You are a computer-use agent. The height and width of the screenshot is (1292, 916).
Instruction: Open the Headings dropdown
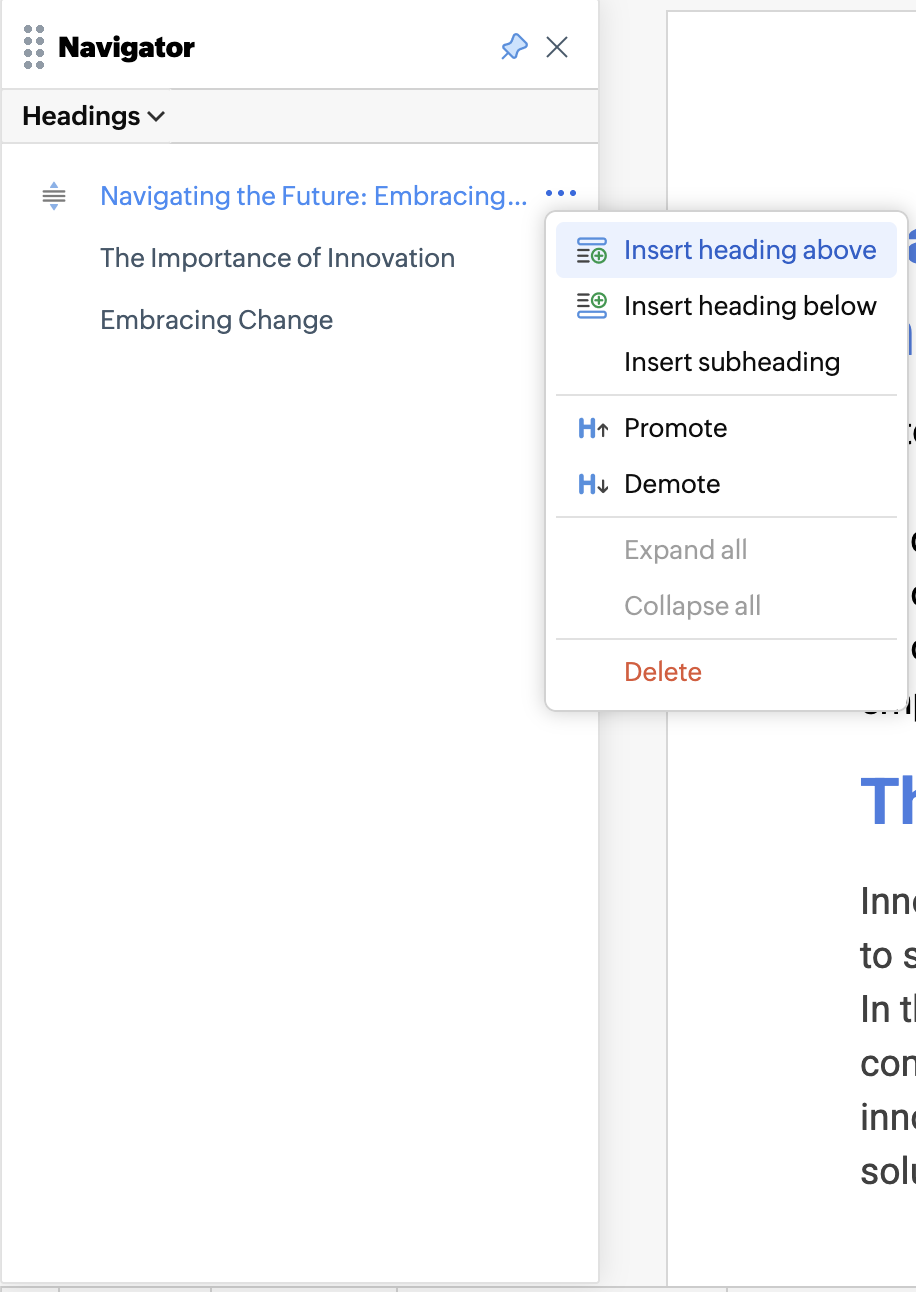click(x=94, y=116)
